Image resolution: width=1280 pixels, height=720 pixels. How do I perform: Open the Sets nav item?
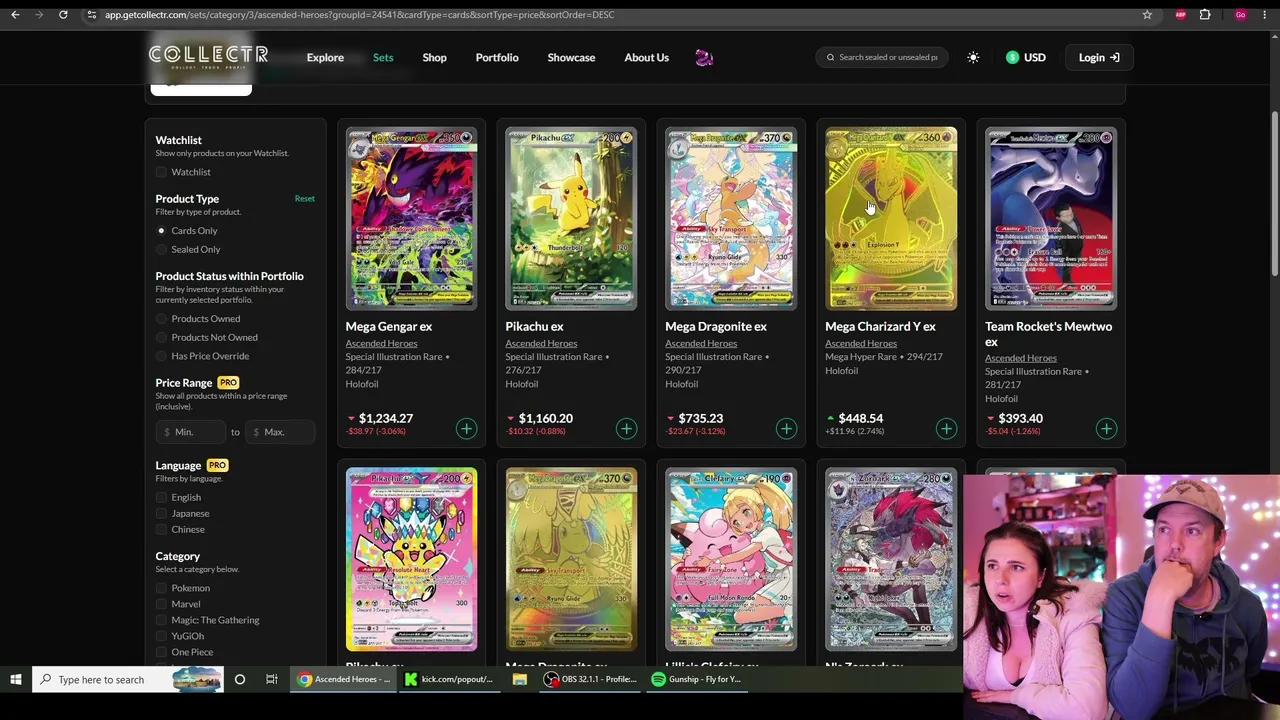point(383,58)
